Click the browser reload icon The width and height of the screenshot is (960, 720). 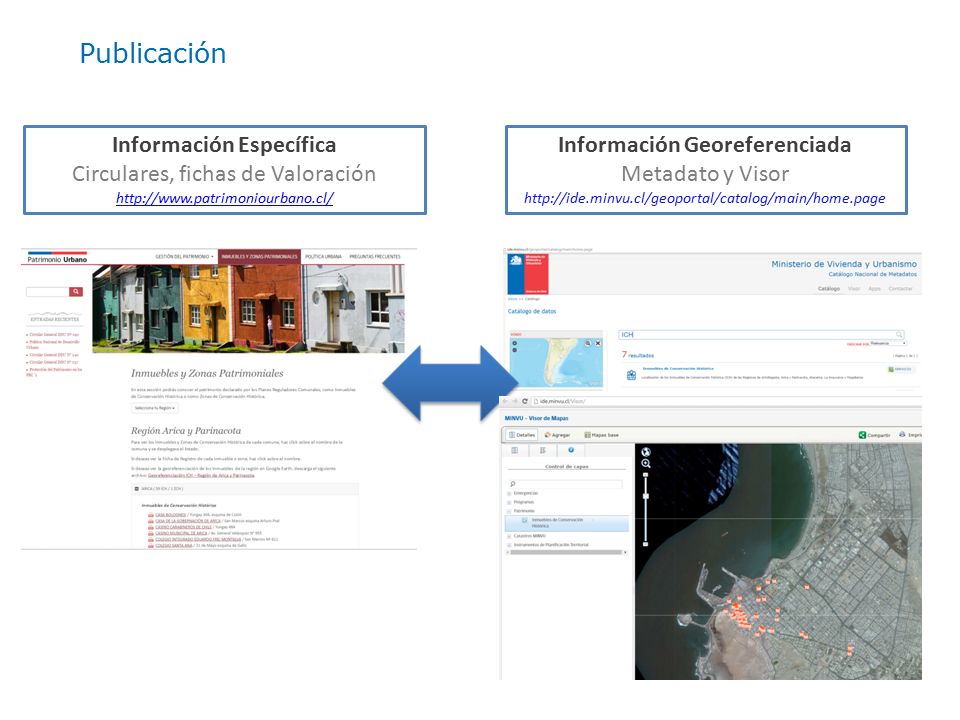(x=525, y=401)
